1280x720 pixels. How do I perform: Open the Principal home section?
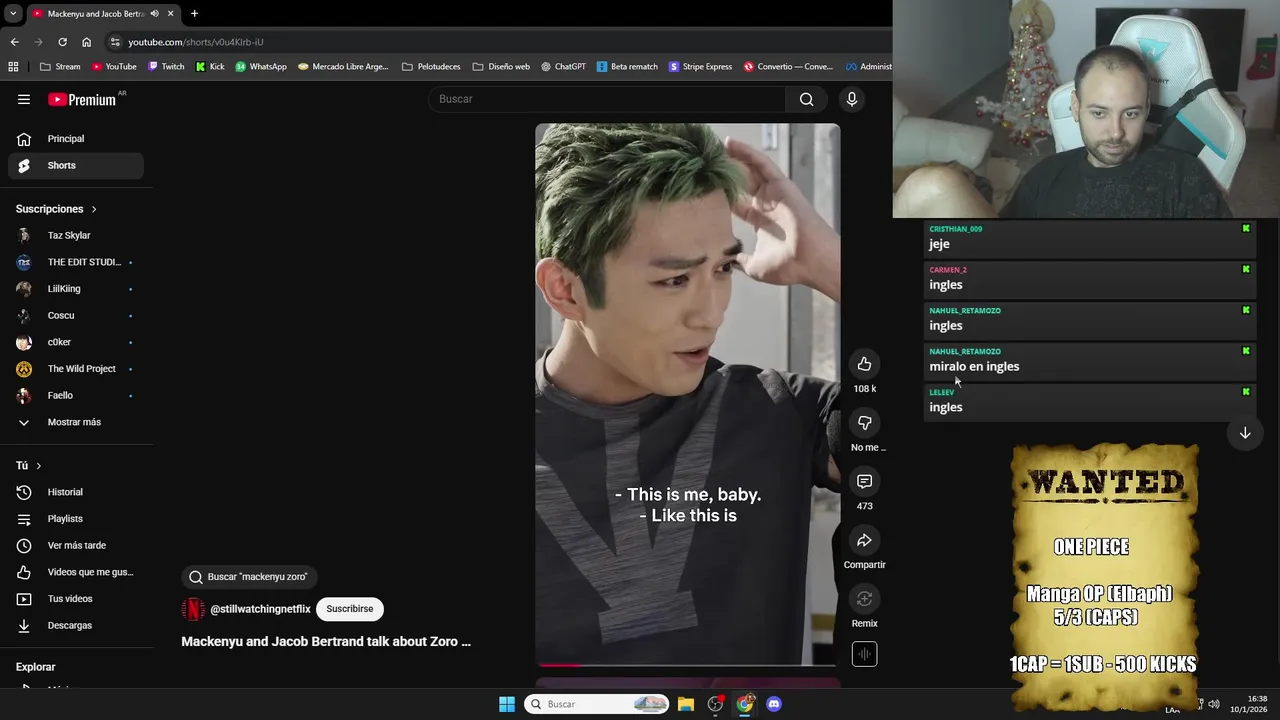pos(76,139)
